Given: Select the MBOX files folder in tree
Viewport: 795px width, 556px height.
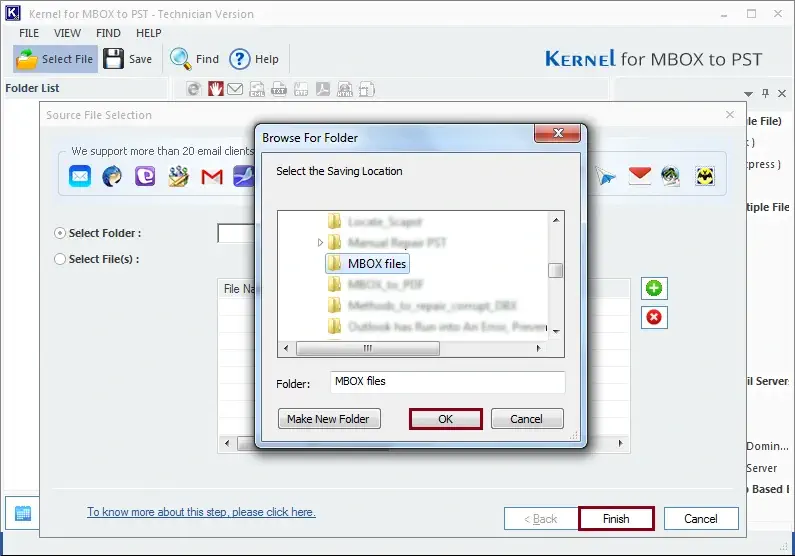Looking at the screenshot, I should 368,264.
